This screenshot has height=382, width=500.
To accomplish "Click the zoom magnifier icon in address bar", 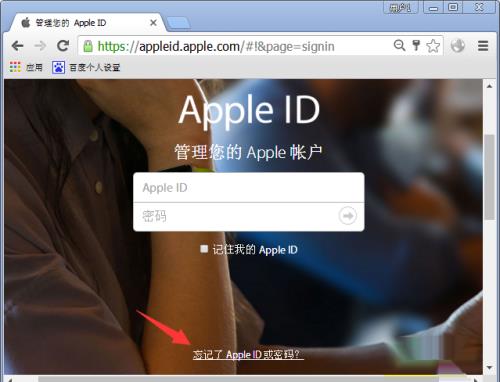I will coord(399,45).
